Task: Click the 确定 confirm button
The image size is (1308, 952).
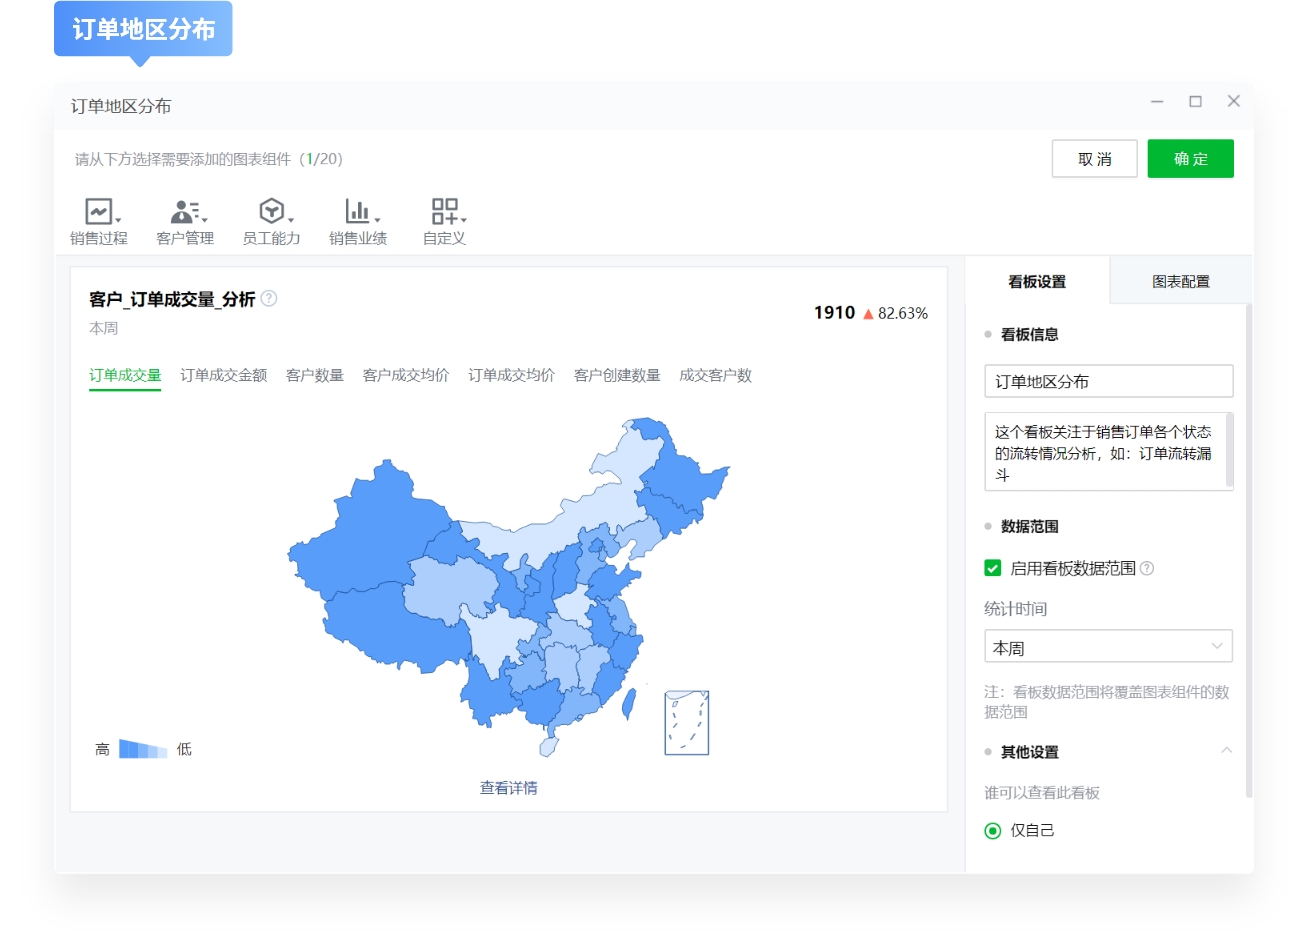Action: point(1190,158)
